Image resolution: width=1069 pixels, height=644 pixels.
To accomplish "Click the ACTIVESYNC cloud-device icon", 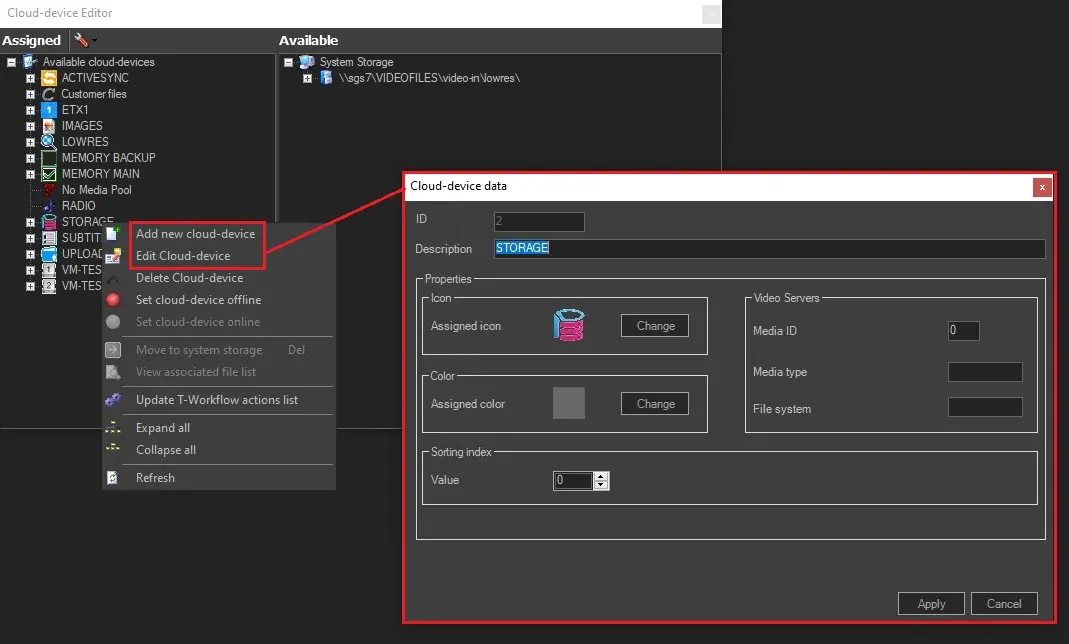I will pos(49,78).
